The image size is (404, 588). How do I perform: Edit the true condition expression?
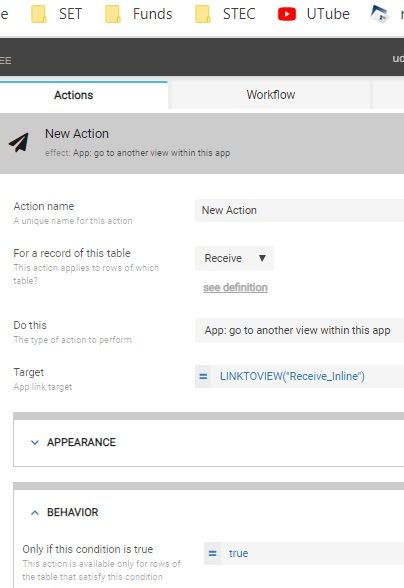(x=312, y=553)
